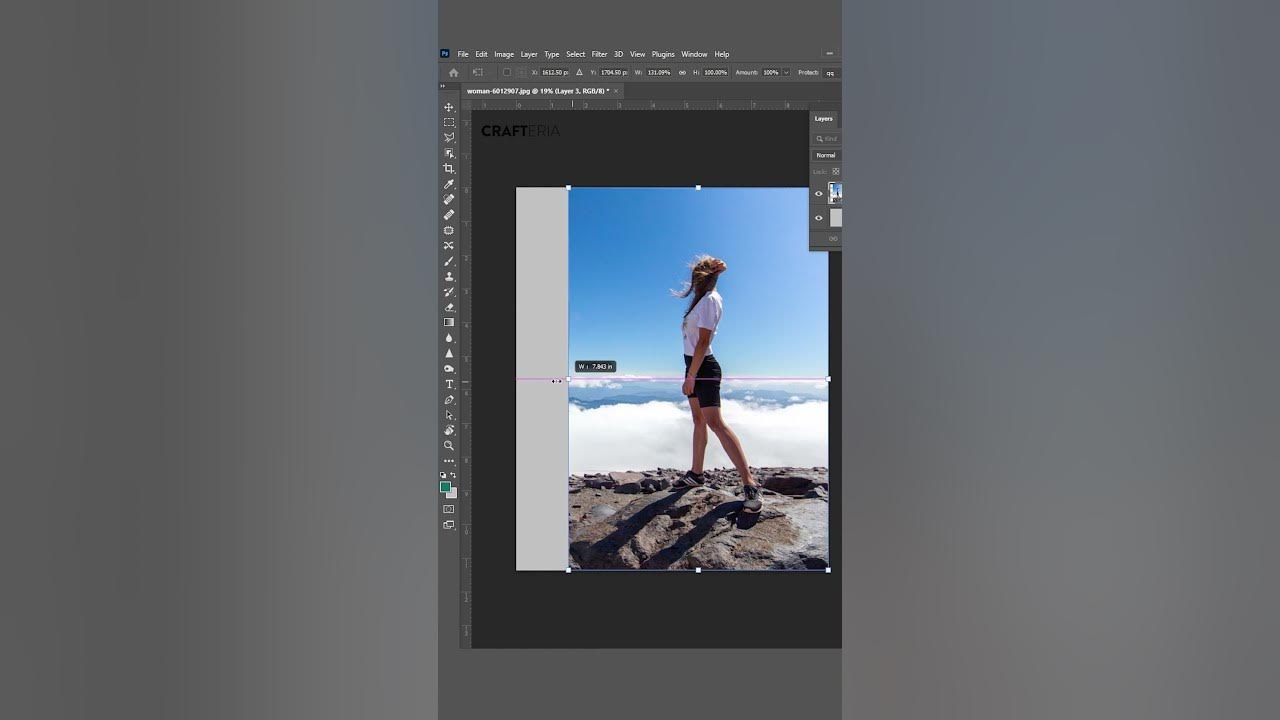Open the Amount slider dropdown arrow

[786, 72]
